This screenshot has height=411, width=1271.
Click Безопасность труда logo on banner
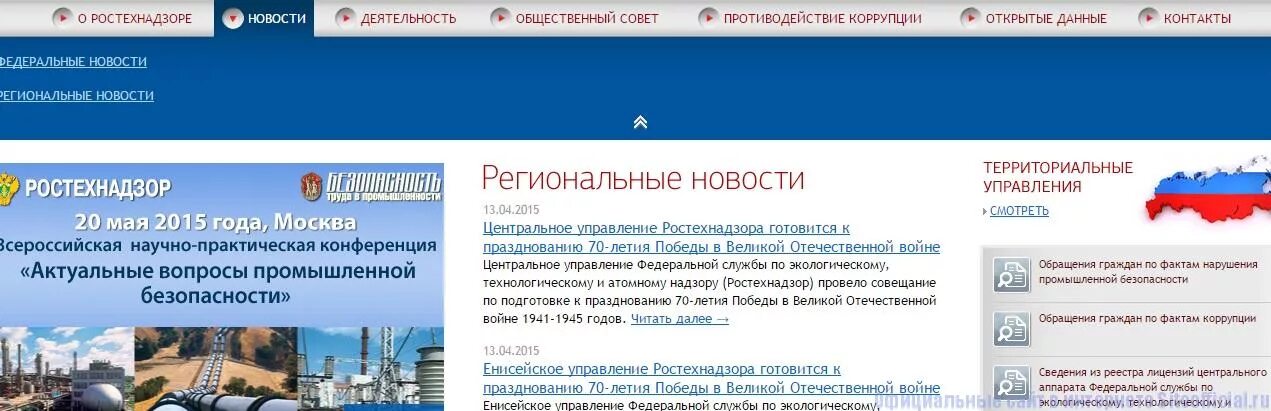click(370, 186)
